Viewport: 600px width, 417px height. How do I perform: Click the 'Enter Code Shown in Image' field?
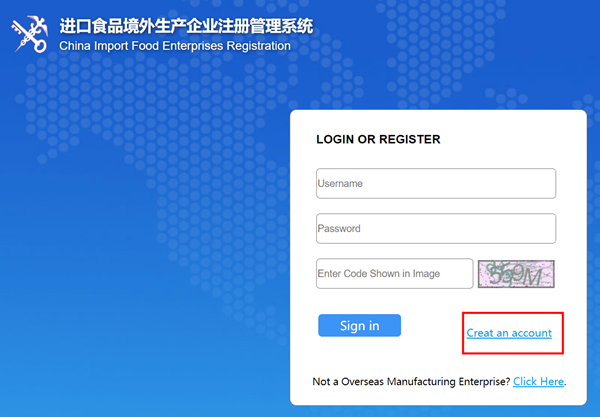394,274
